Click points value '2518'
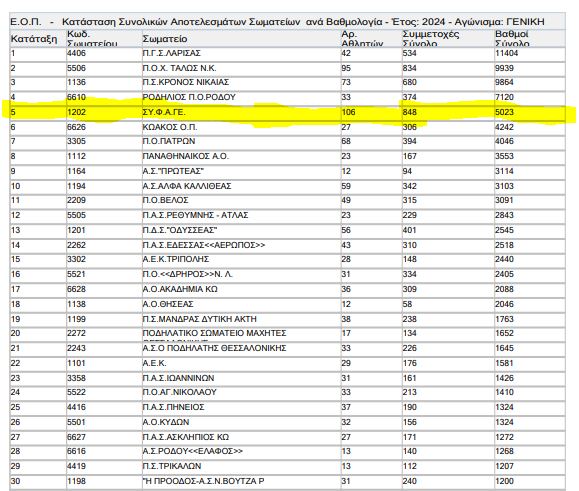579x491 pixels. 504,246
